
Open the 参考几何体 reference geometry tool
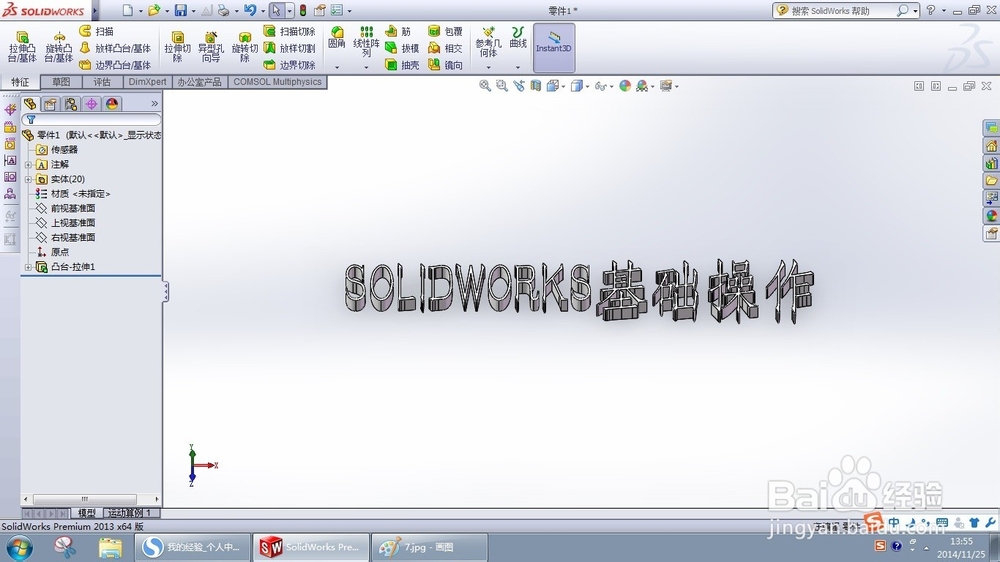489,41
